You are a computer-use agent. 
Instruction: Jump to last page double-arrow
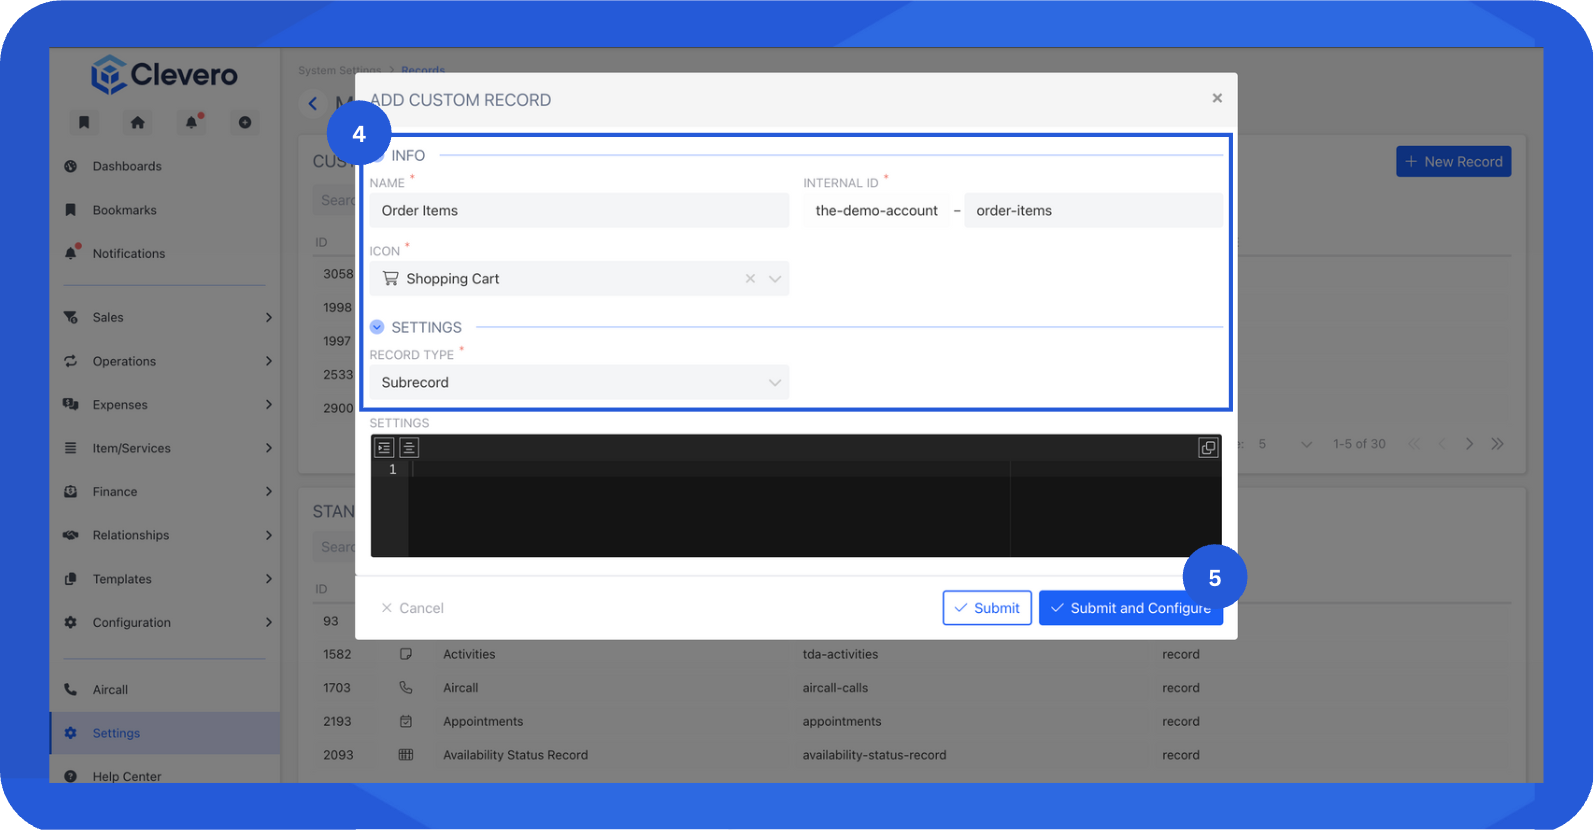pyautogui.click(x=1497, y=444)
